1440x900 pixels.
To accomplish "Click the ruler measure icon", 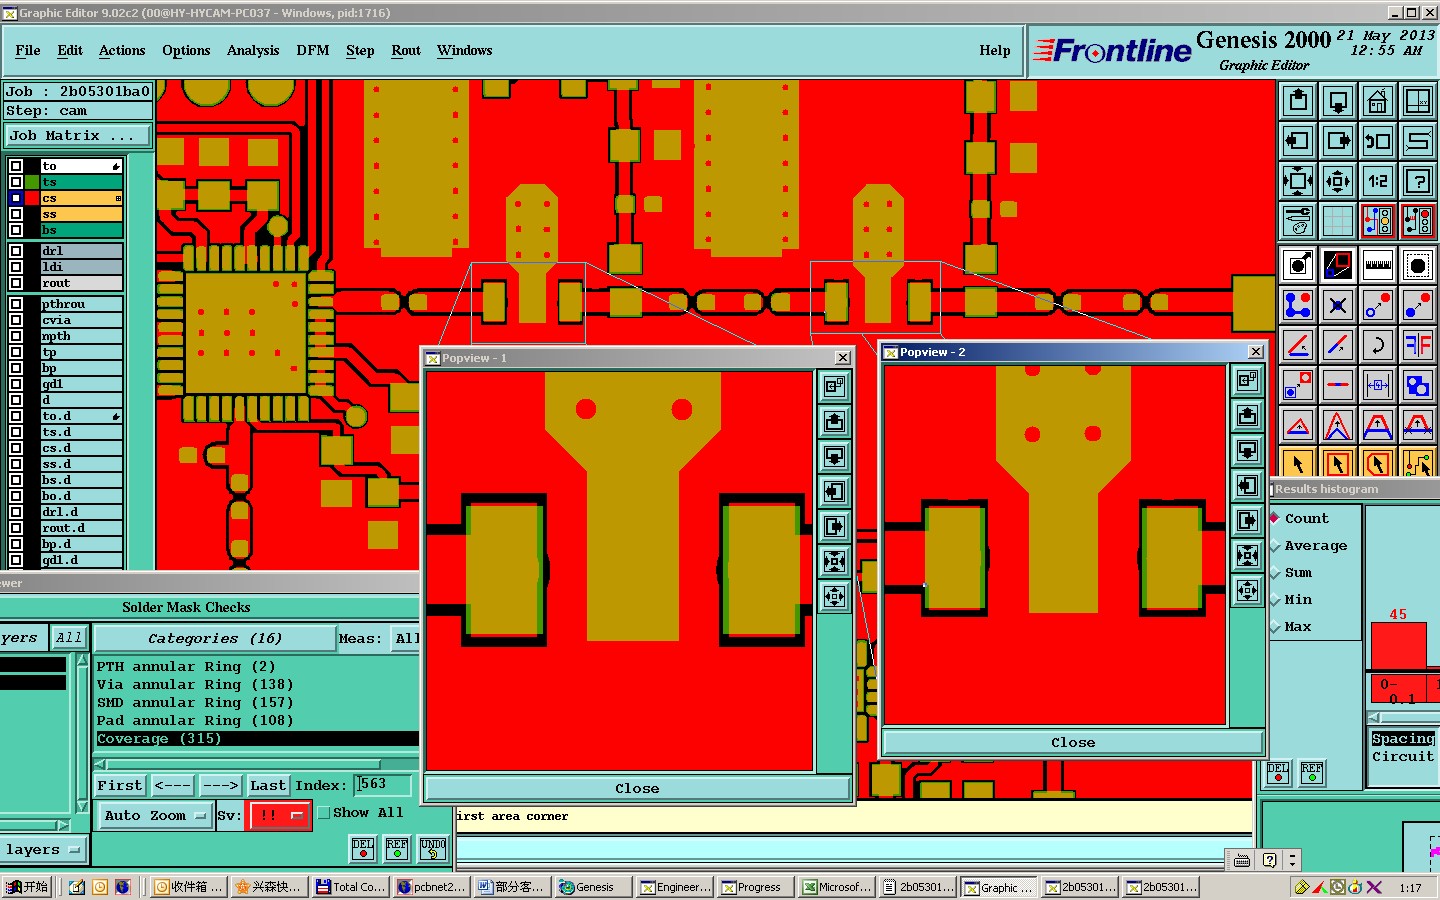I will tap(1378, 265).
